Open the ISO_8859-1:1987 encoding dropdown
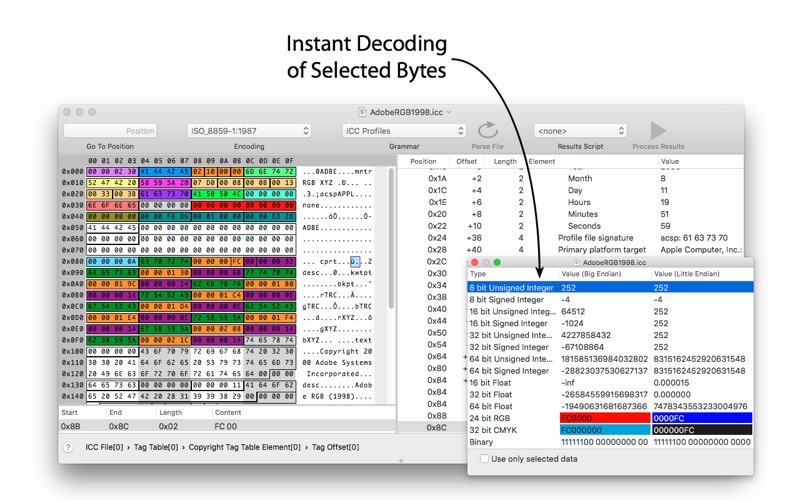The image size is (800, 500). pyautogui.click(x=249, y=131)
